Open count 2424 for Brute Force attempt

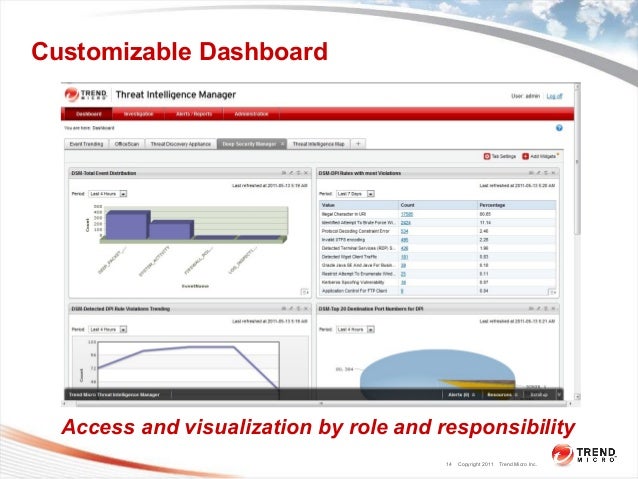(x=405, y=223)
